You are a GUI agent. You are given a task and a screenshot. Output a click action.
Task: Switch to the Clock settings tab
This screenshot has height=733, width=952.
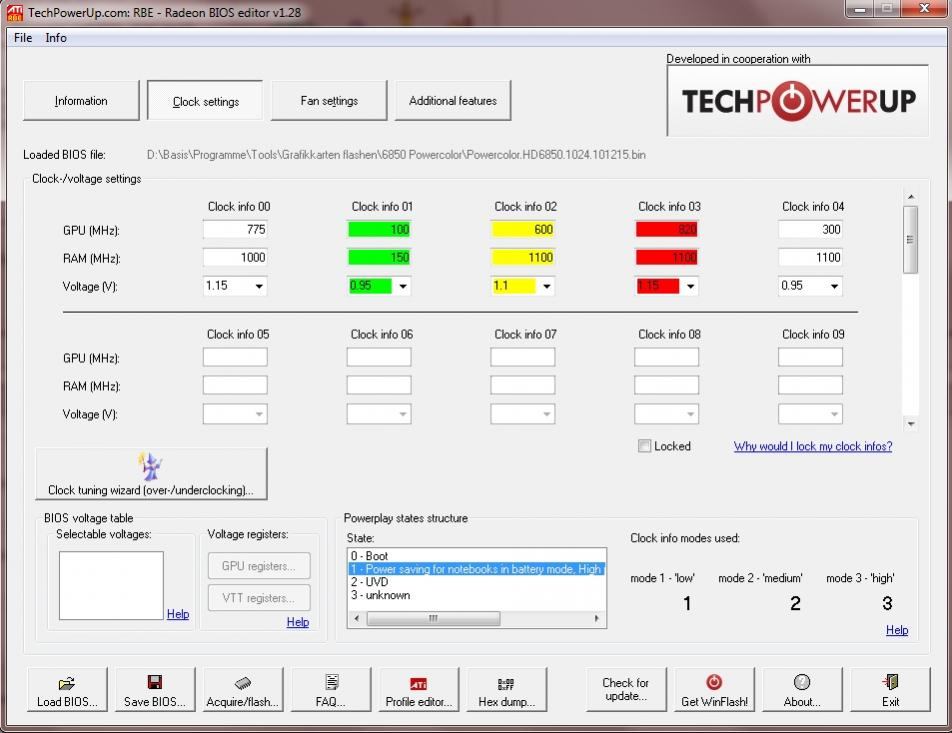[x=205, y=101]
